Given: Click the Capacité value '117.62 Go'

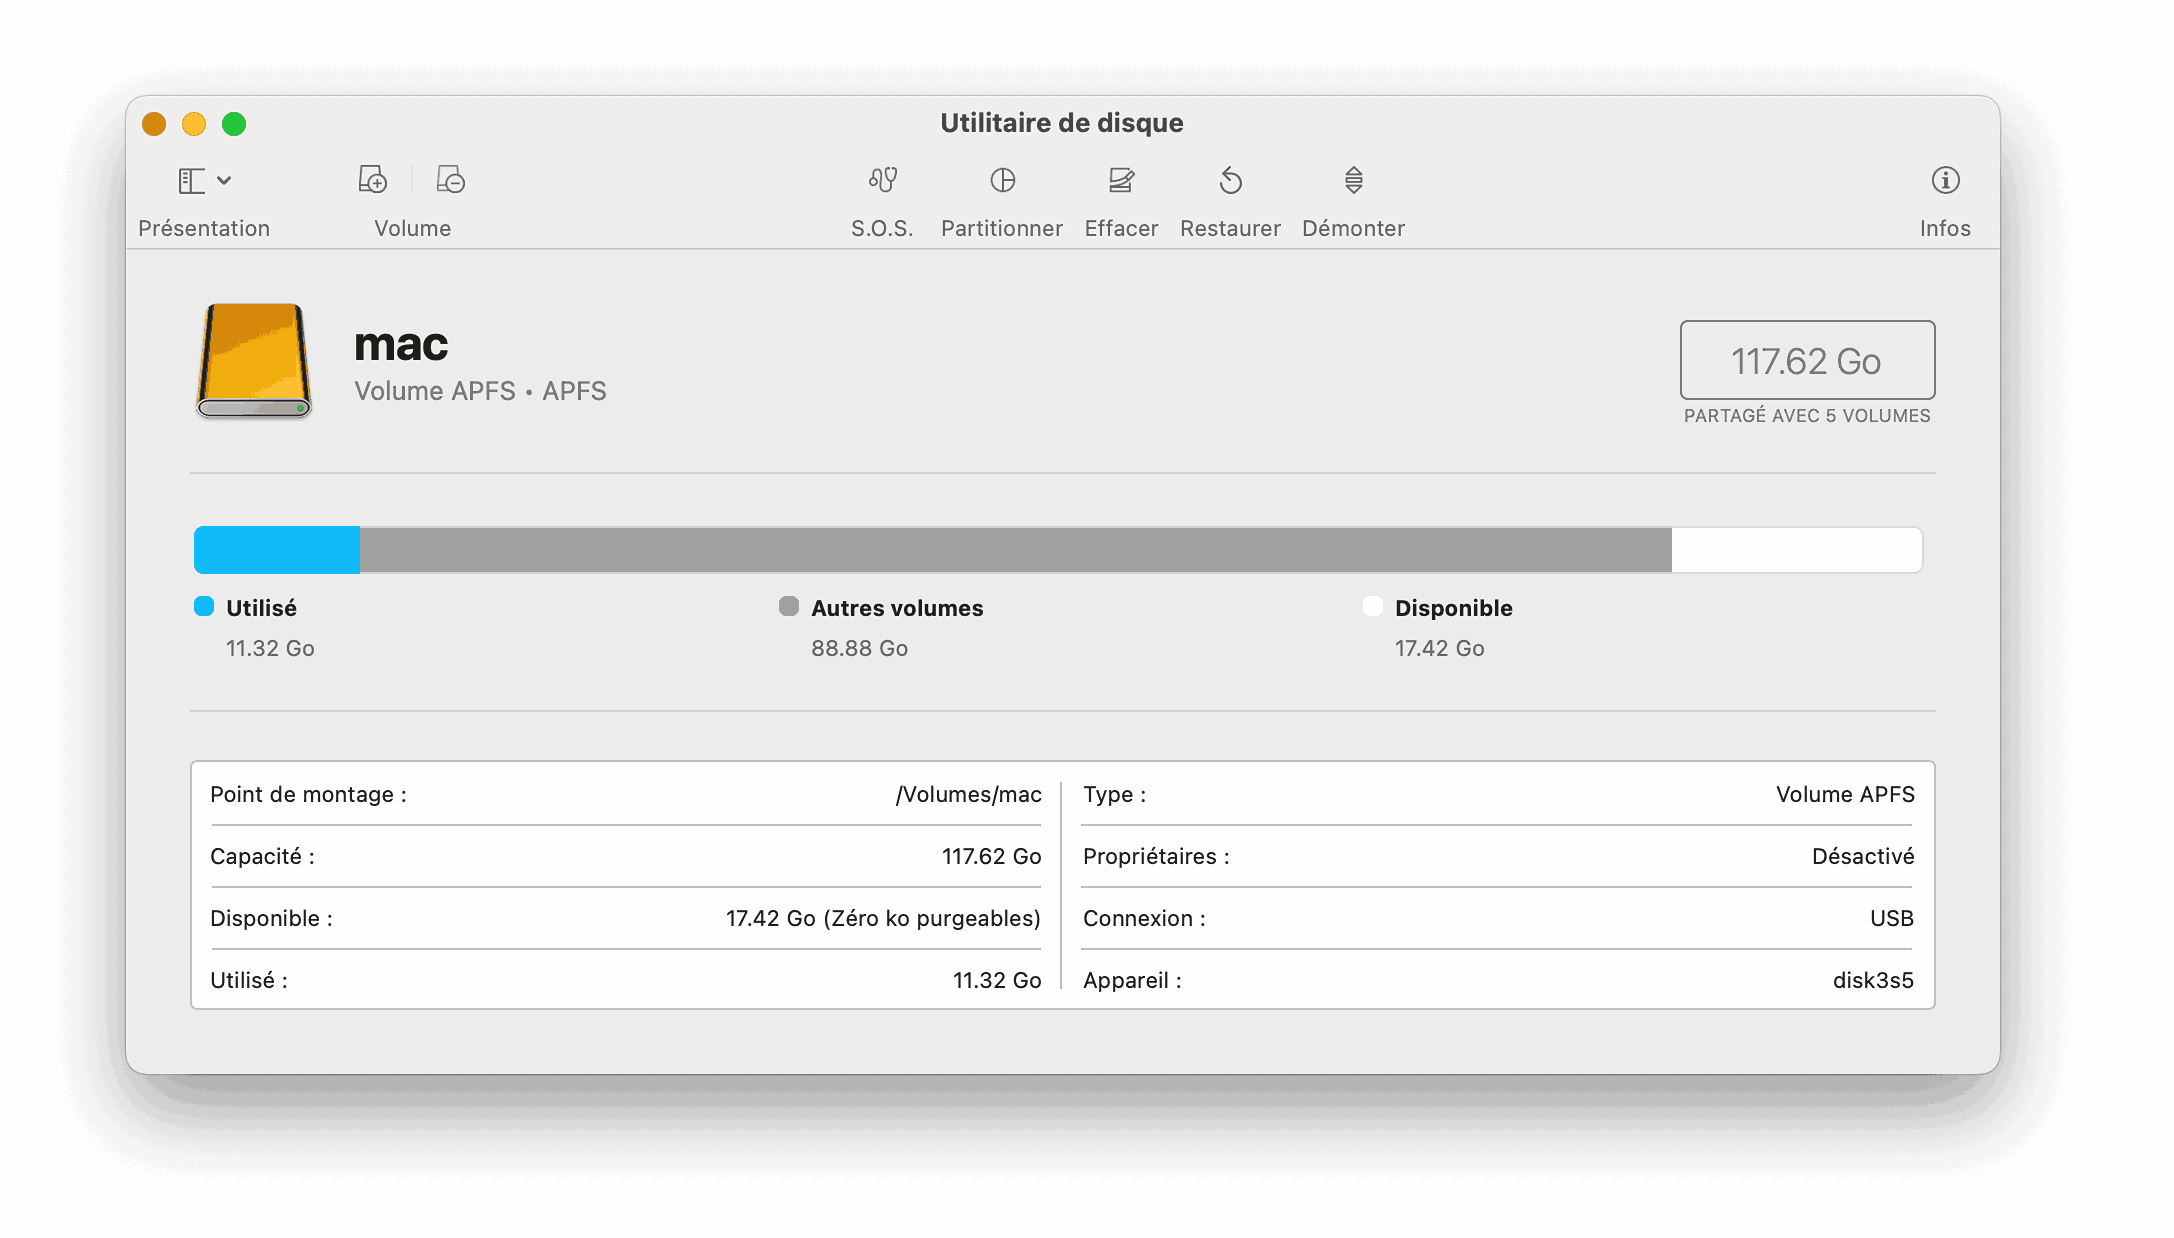Looking at the screenshot, I should point(991,856).
